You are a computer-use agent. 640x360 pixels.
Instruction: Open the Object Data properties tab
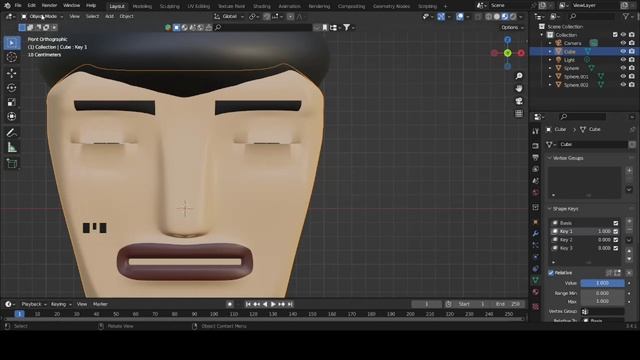click(536, 280)
